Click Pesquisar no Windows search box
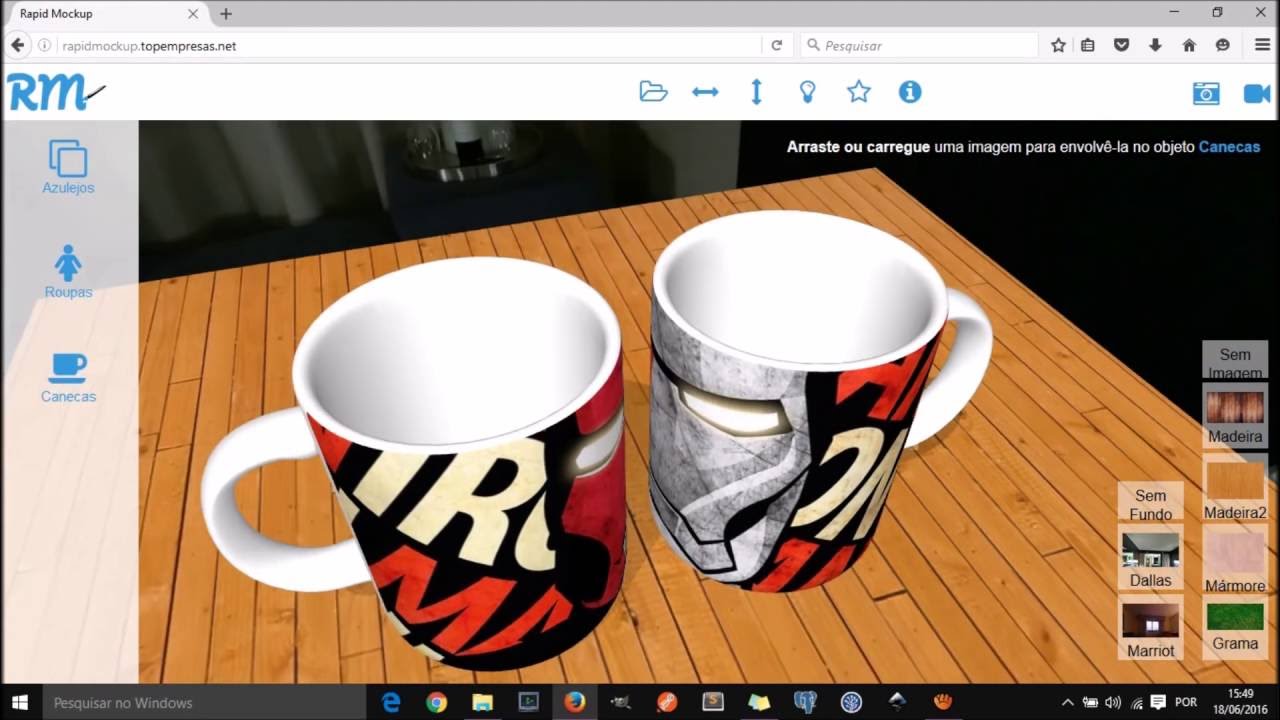This screenshot has height=720, width=1280. point(204,702)
